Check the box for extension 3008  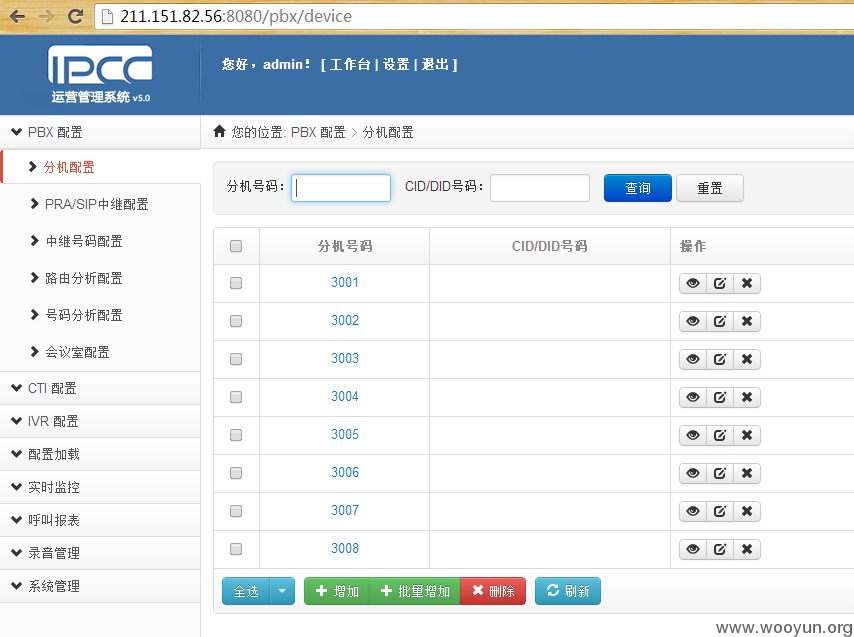[236, 549]
